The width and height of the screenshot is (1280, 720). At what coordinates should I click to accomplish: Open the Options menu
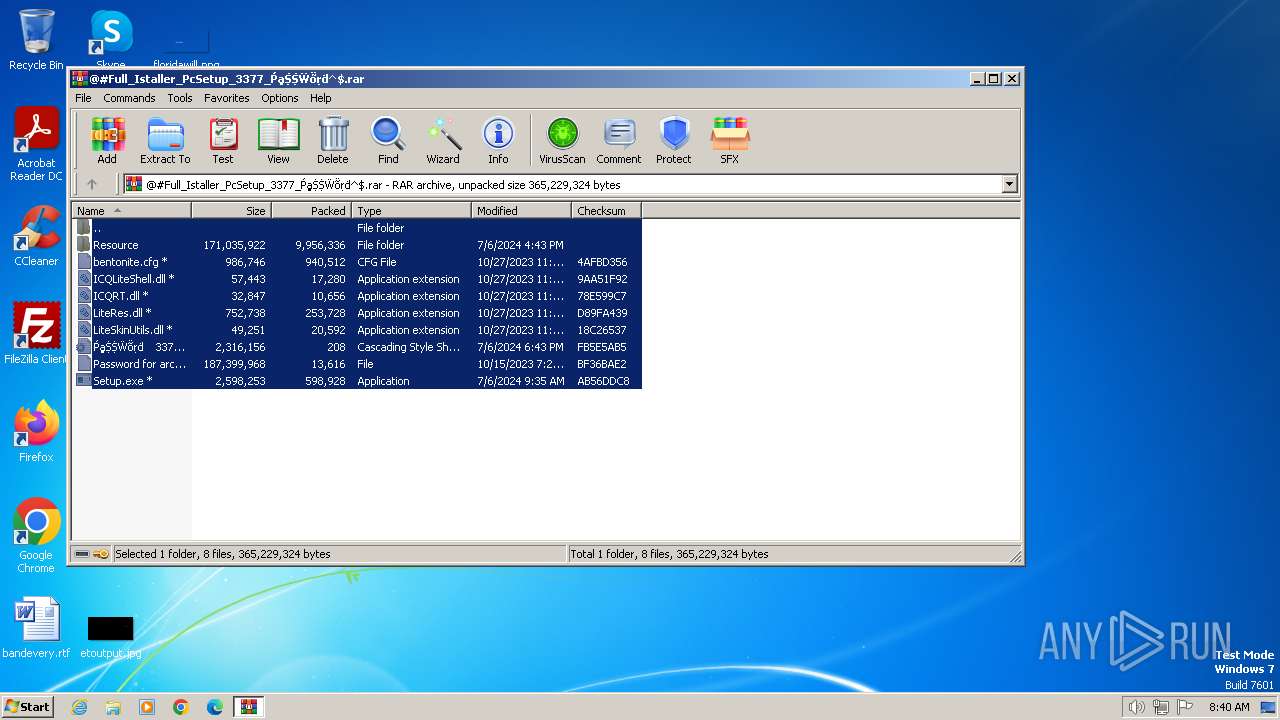tap(280, 98)
